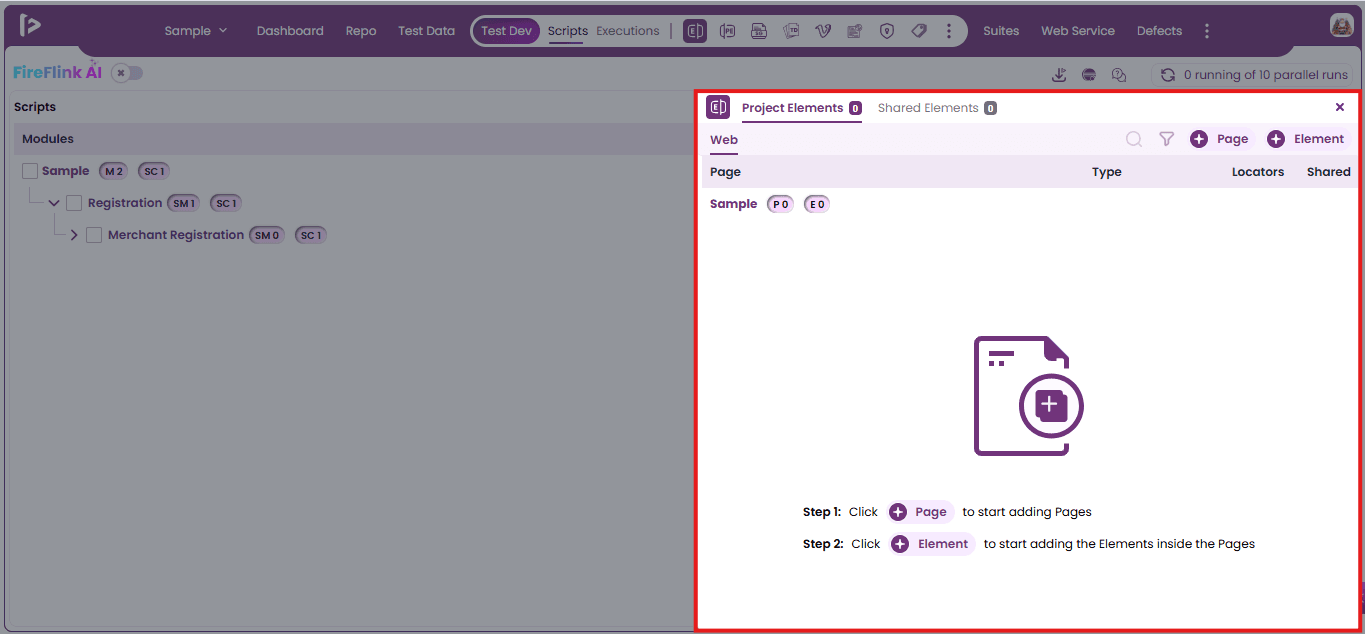Open the Variables (V) icon
Screen dimensions: 1365x634
pyautogui.click(x=823, y=31)
